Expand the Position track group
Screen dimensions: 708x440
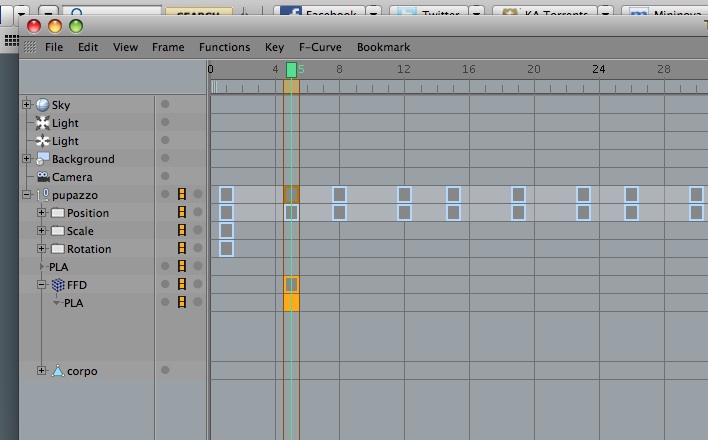point(42,212)
